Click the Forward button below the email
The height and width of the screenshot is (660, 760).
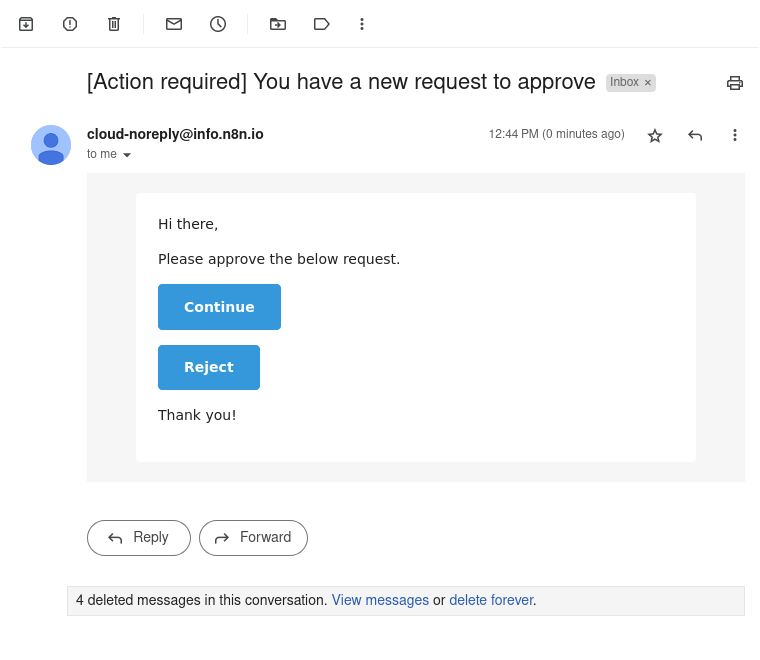[x=253, y=538]
